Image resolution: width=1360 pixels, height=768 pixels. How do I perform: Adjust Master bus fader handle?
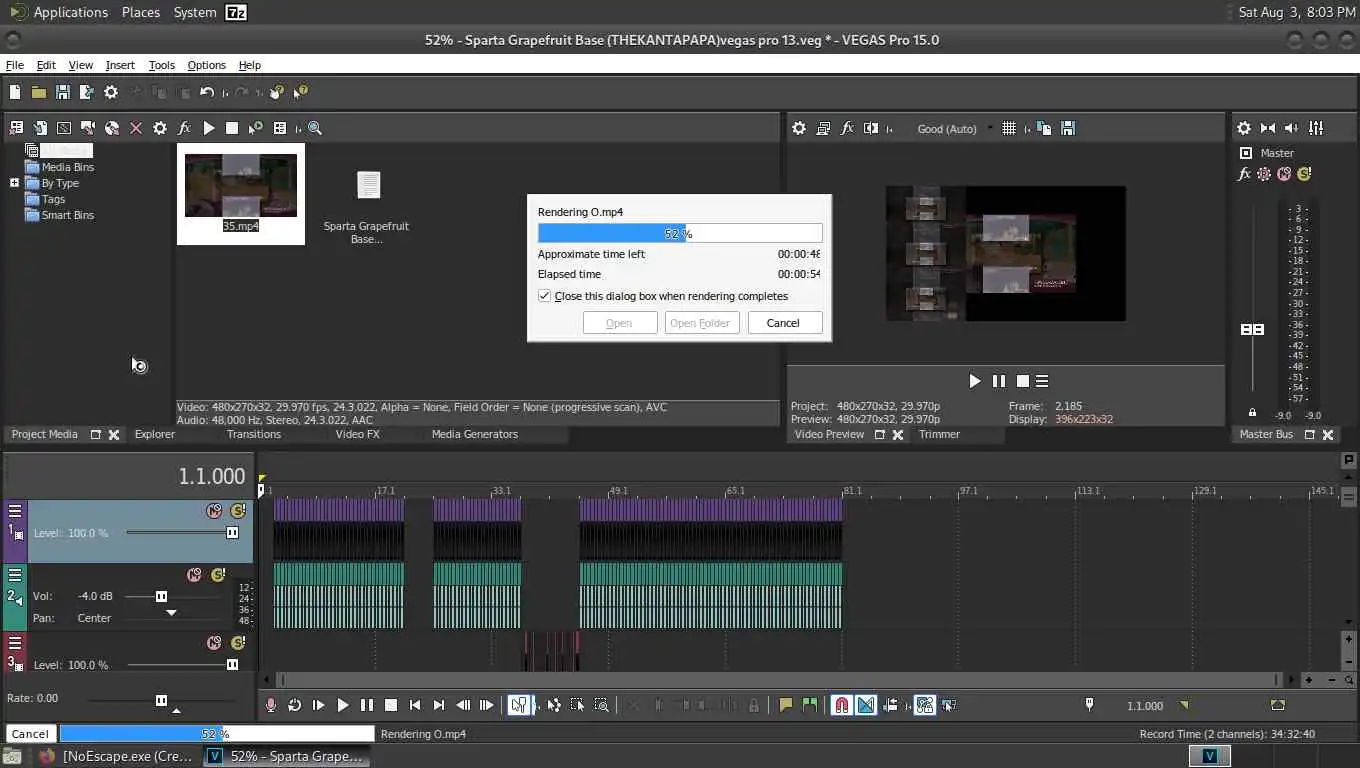click(1252, 330)
